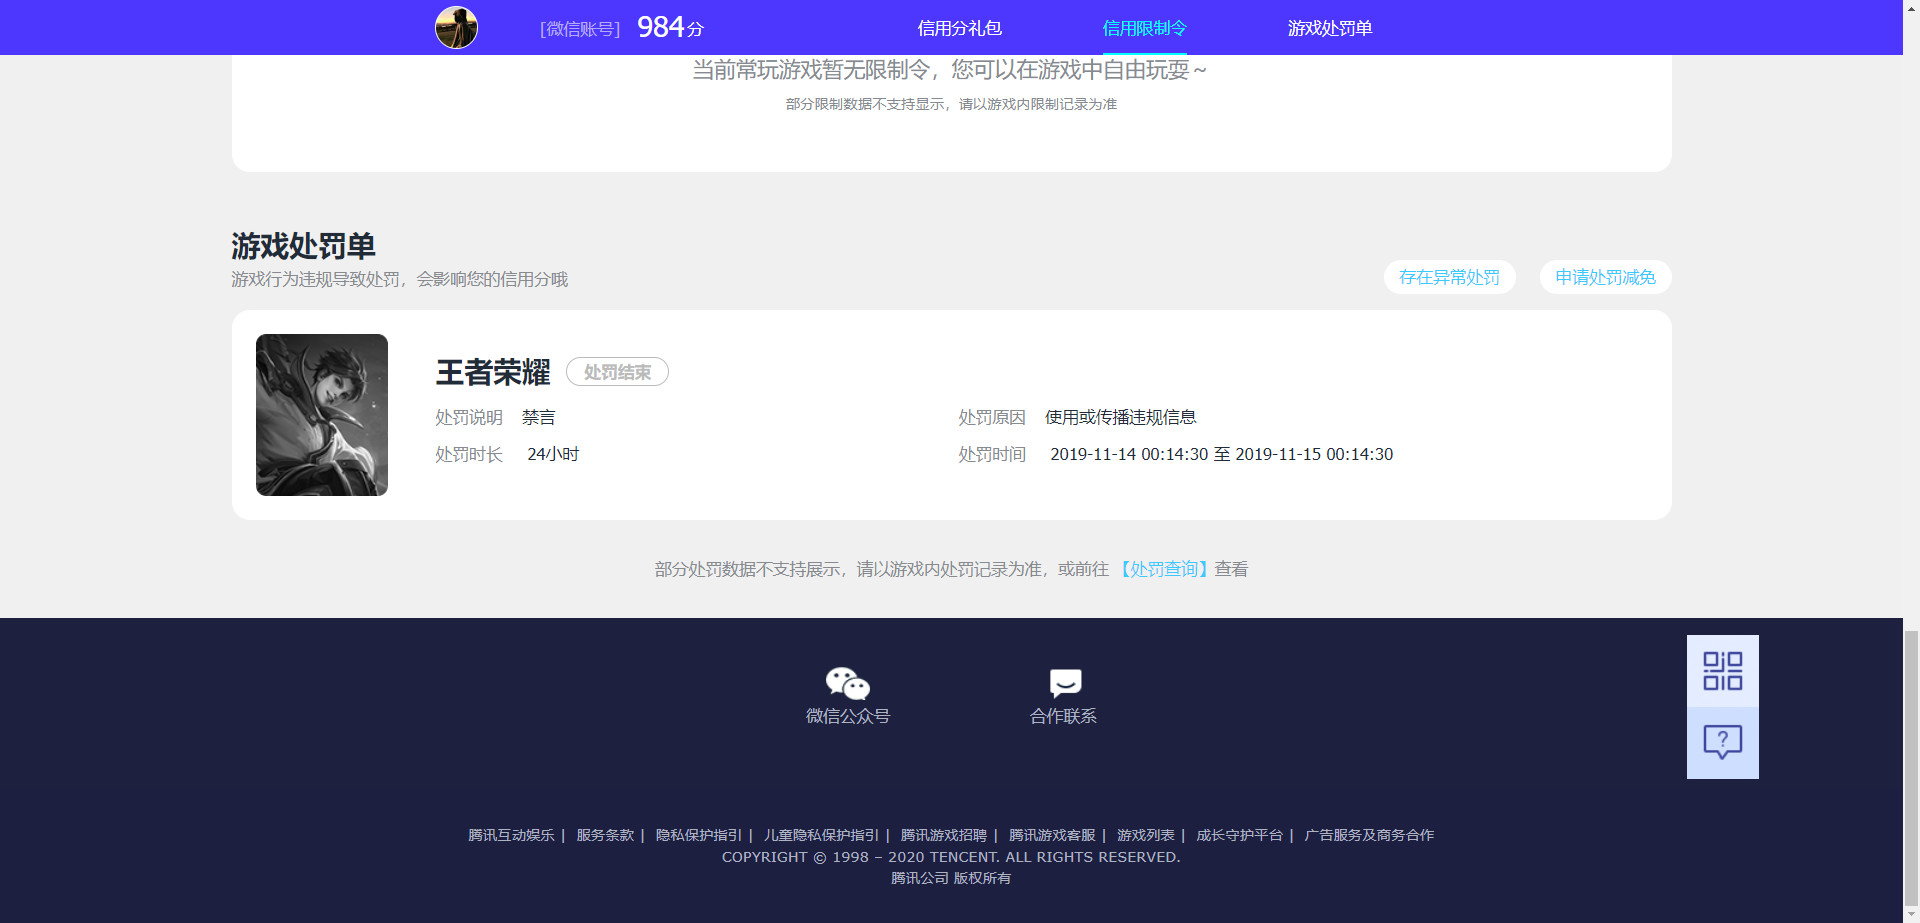Open the 儿童隐私保护指引 footer link
The image size is (1920, 923).
821,835
